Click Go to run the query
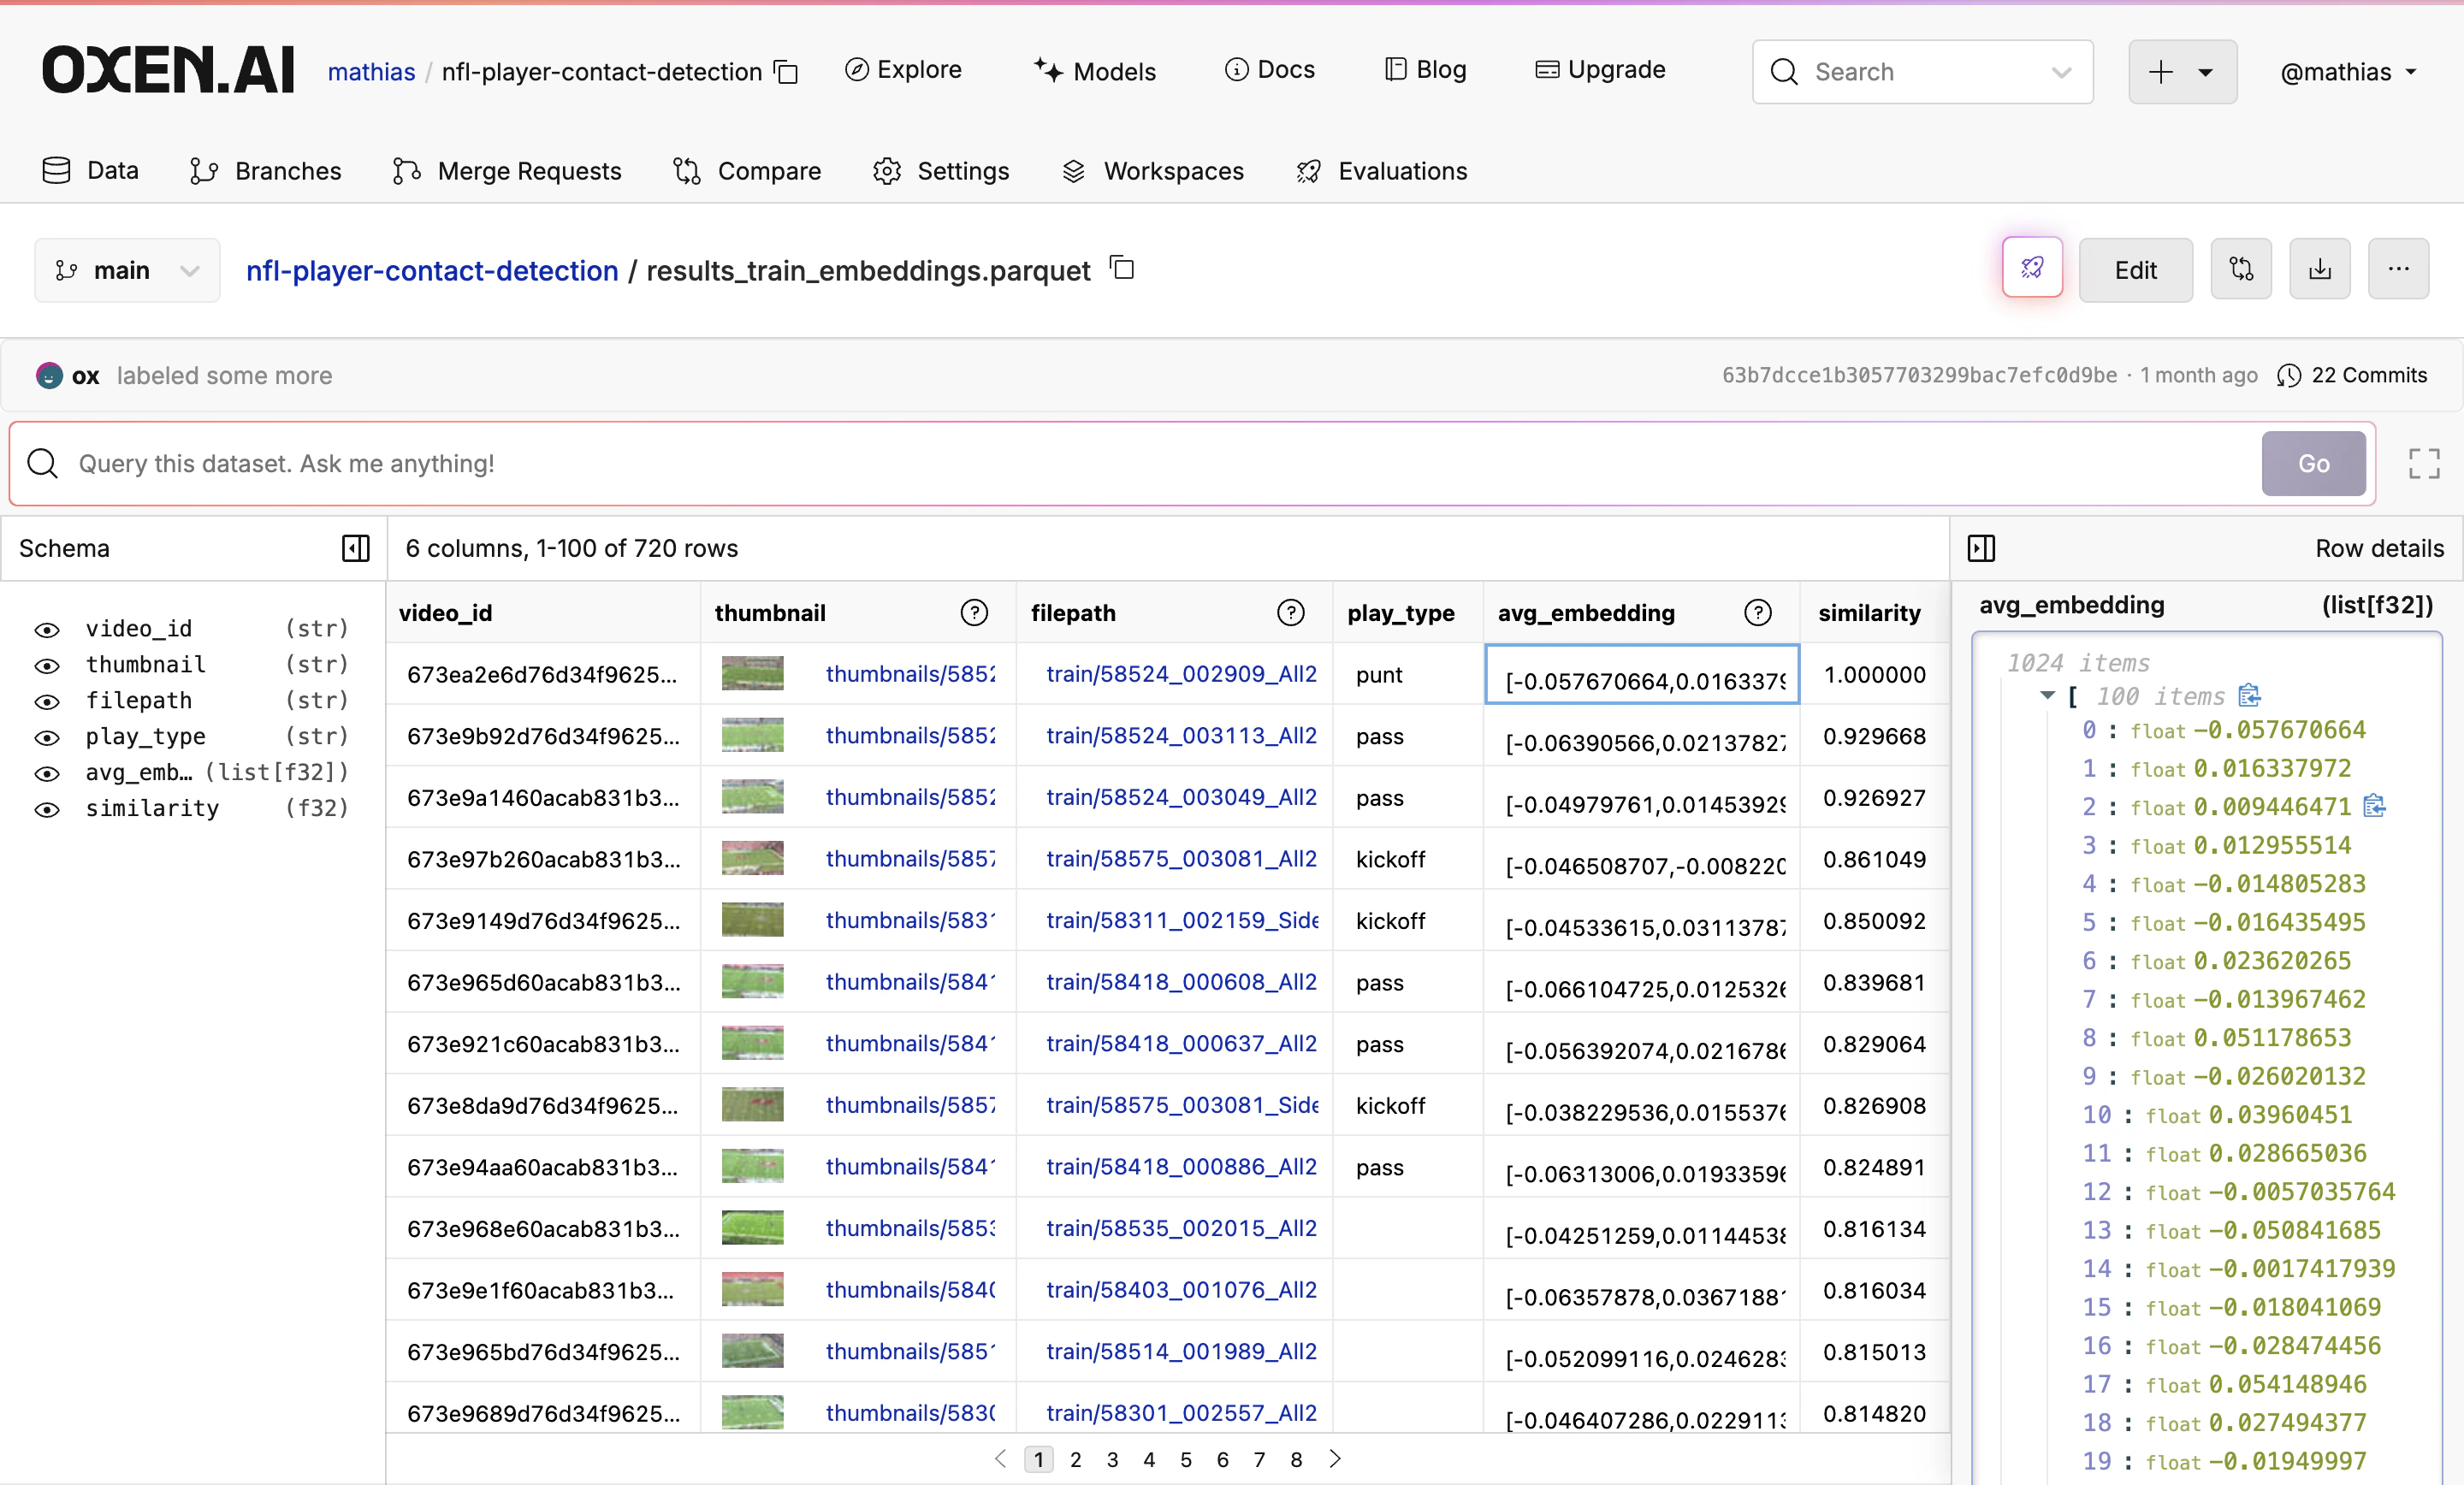Image resolution: width=2464 pixels, height=1485 pixels. click(x=2313, y=463)
